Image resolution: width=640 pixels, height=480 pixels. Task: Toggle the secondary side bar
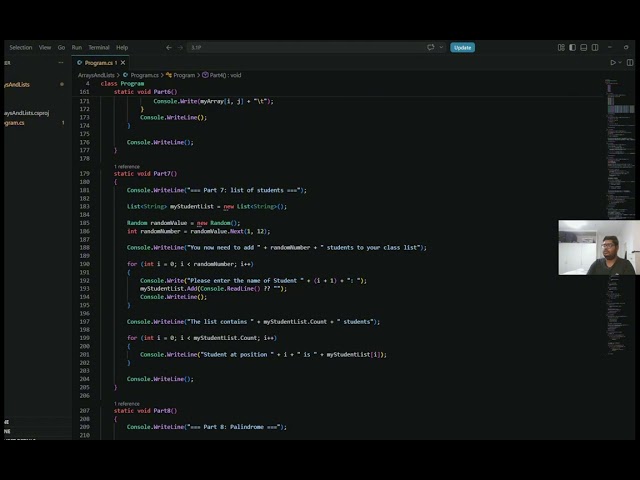[x=595, y=47]
